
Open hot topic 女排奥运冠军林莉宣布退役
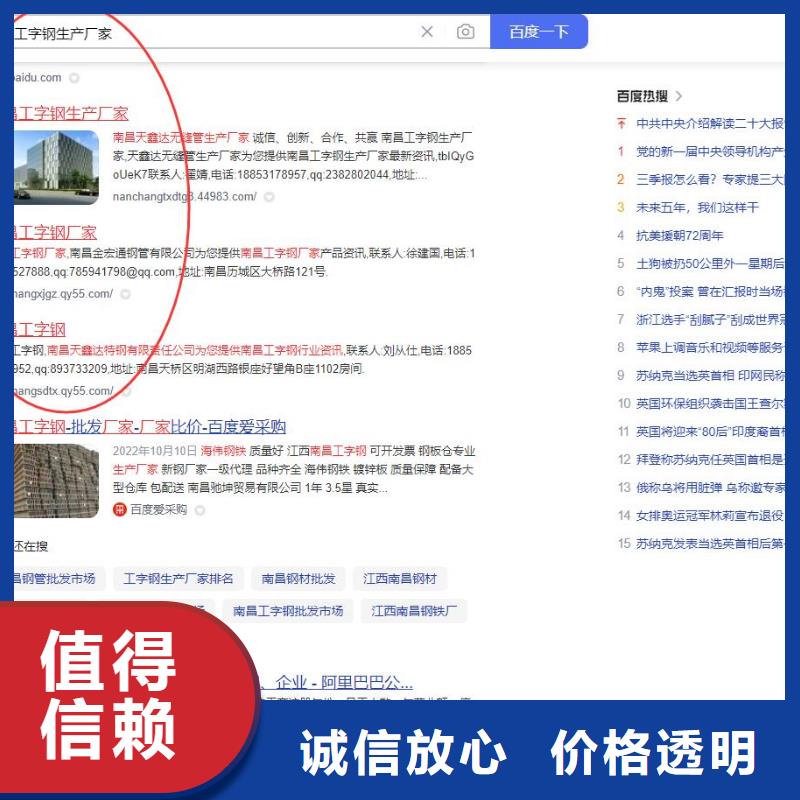[x=710, y=516]
